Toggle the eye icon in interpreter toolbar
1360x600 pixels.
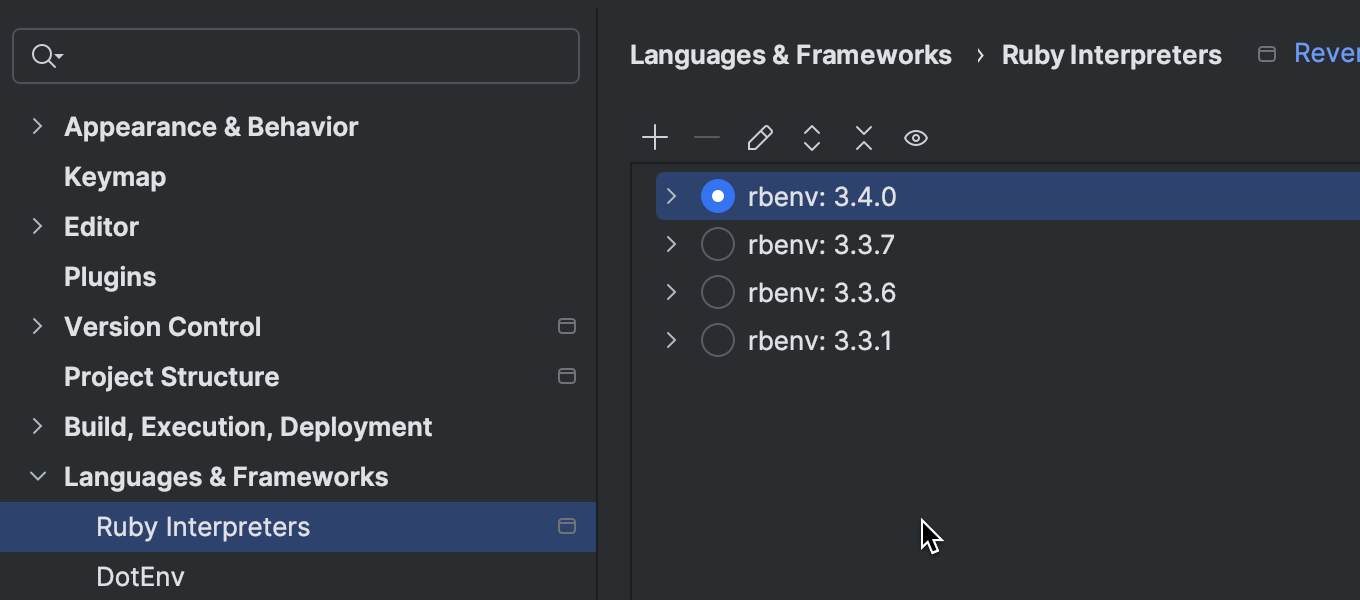click(916, 138)
